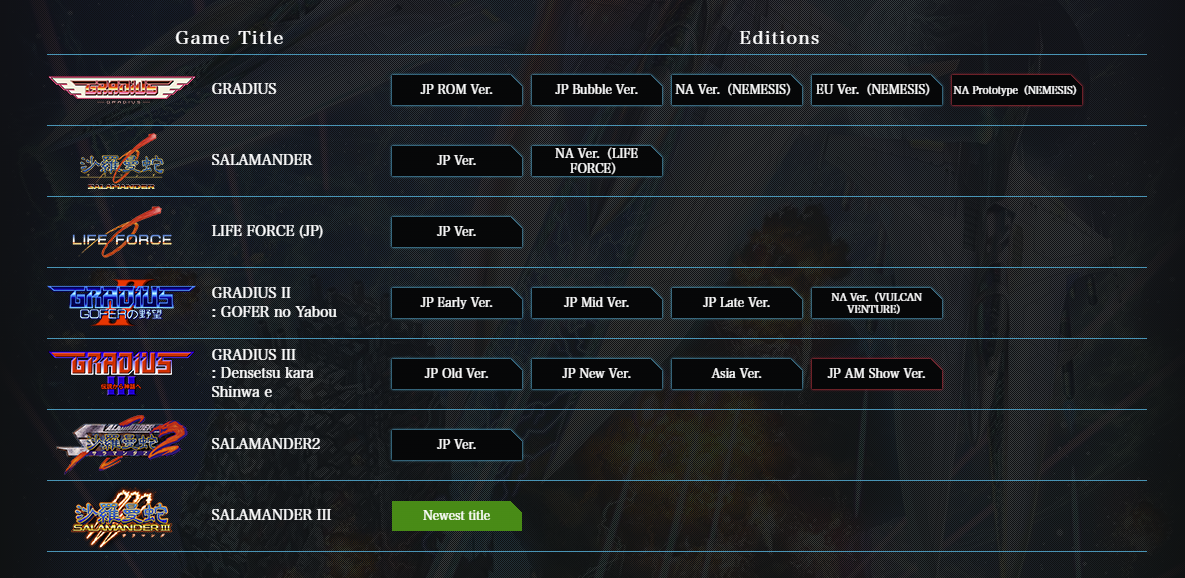Choose NA Ver. (VULCAN VENTURE) edition
Image resolution: width=1185 pixels, height=578 pixels.
877,303
